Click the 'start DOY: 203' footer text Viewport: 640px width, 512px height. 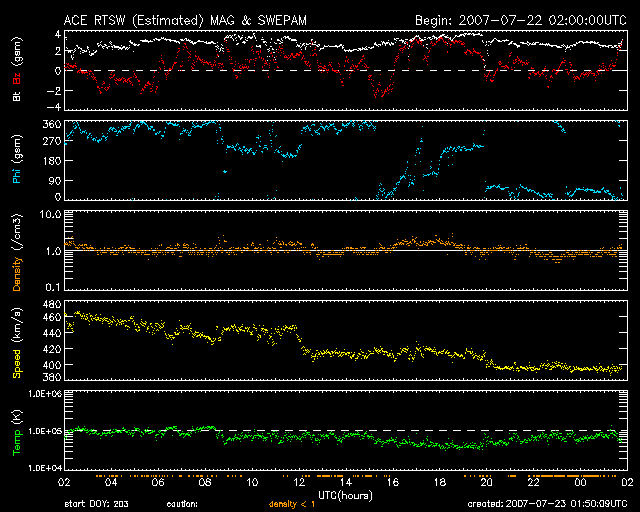(x=96, y=504)
